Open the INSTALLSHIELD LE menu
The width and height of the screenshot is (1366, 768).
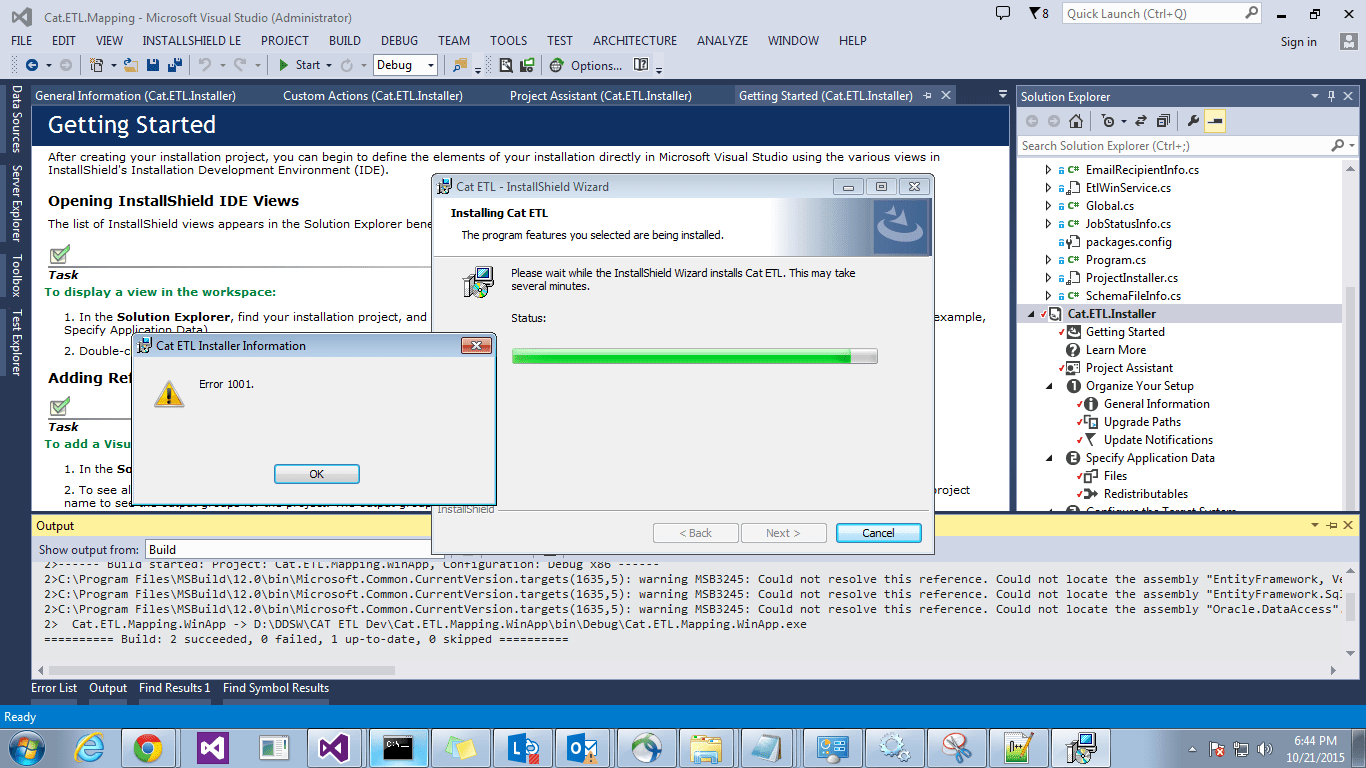pyautogui.click(x=192, y=41)
